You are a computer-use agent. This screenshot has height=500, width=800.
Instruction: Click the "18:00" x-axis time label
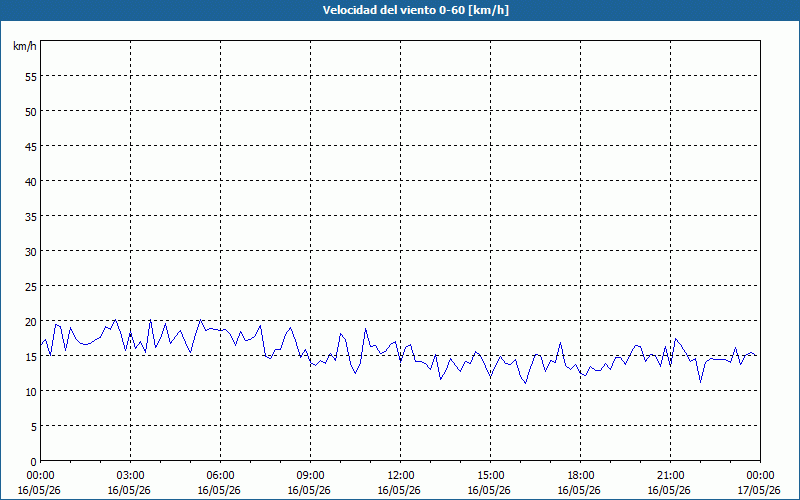580,476
